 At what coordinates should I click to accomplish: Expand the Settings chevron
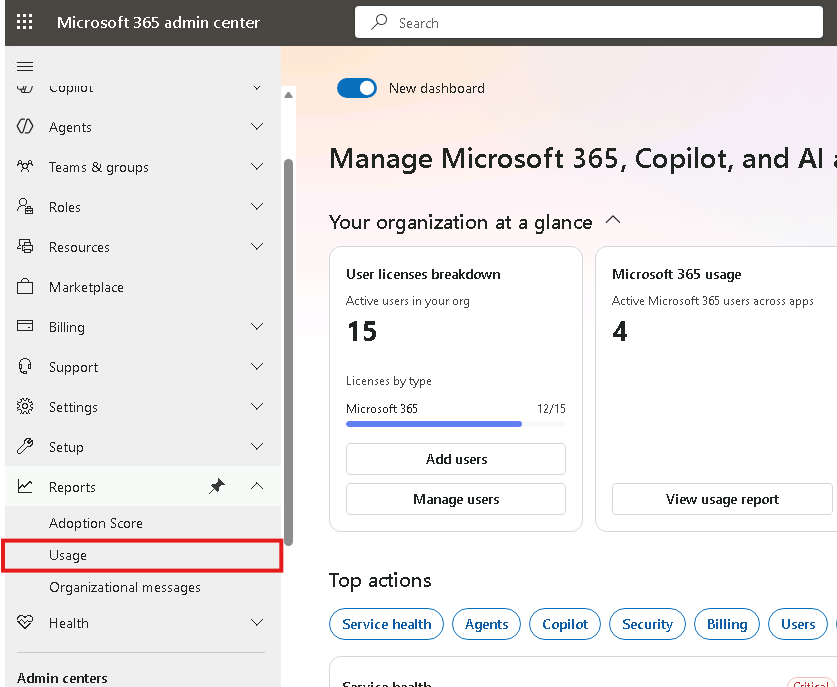point(257,406)
